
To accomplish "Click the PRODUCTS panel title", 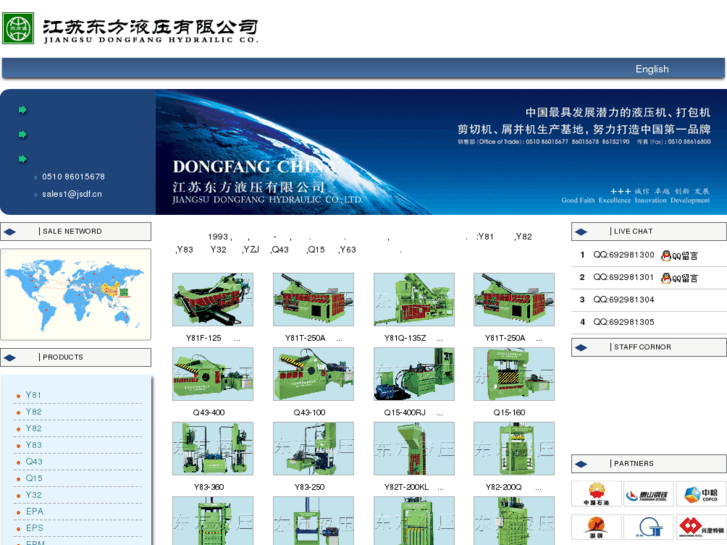I will click(63, 357).
